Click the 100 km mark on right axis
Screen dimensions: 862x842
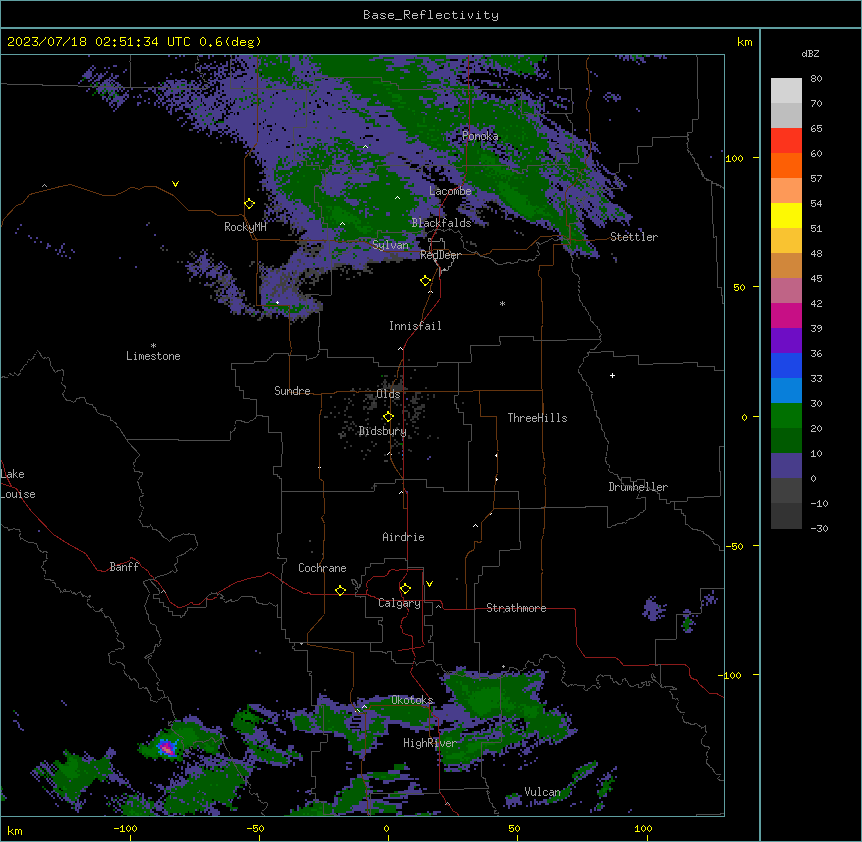coord(734,158)
